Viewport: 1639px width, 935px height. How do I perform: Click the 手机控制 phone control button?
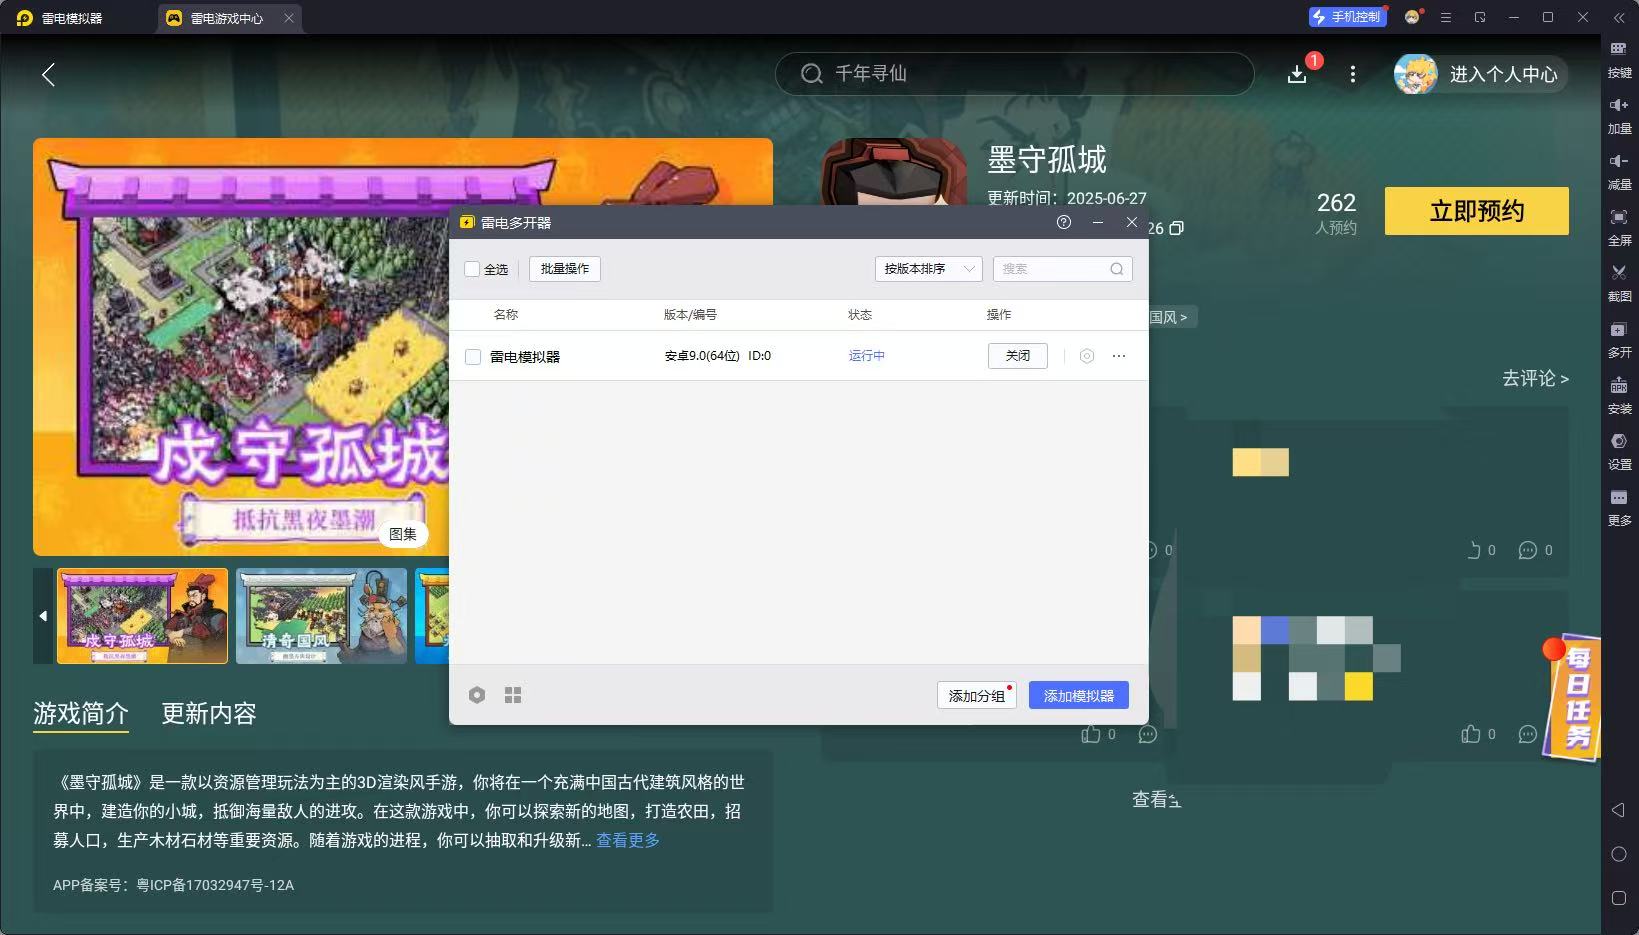tap(1348, 17)
